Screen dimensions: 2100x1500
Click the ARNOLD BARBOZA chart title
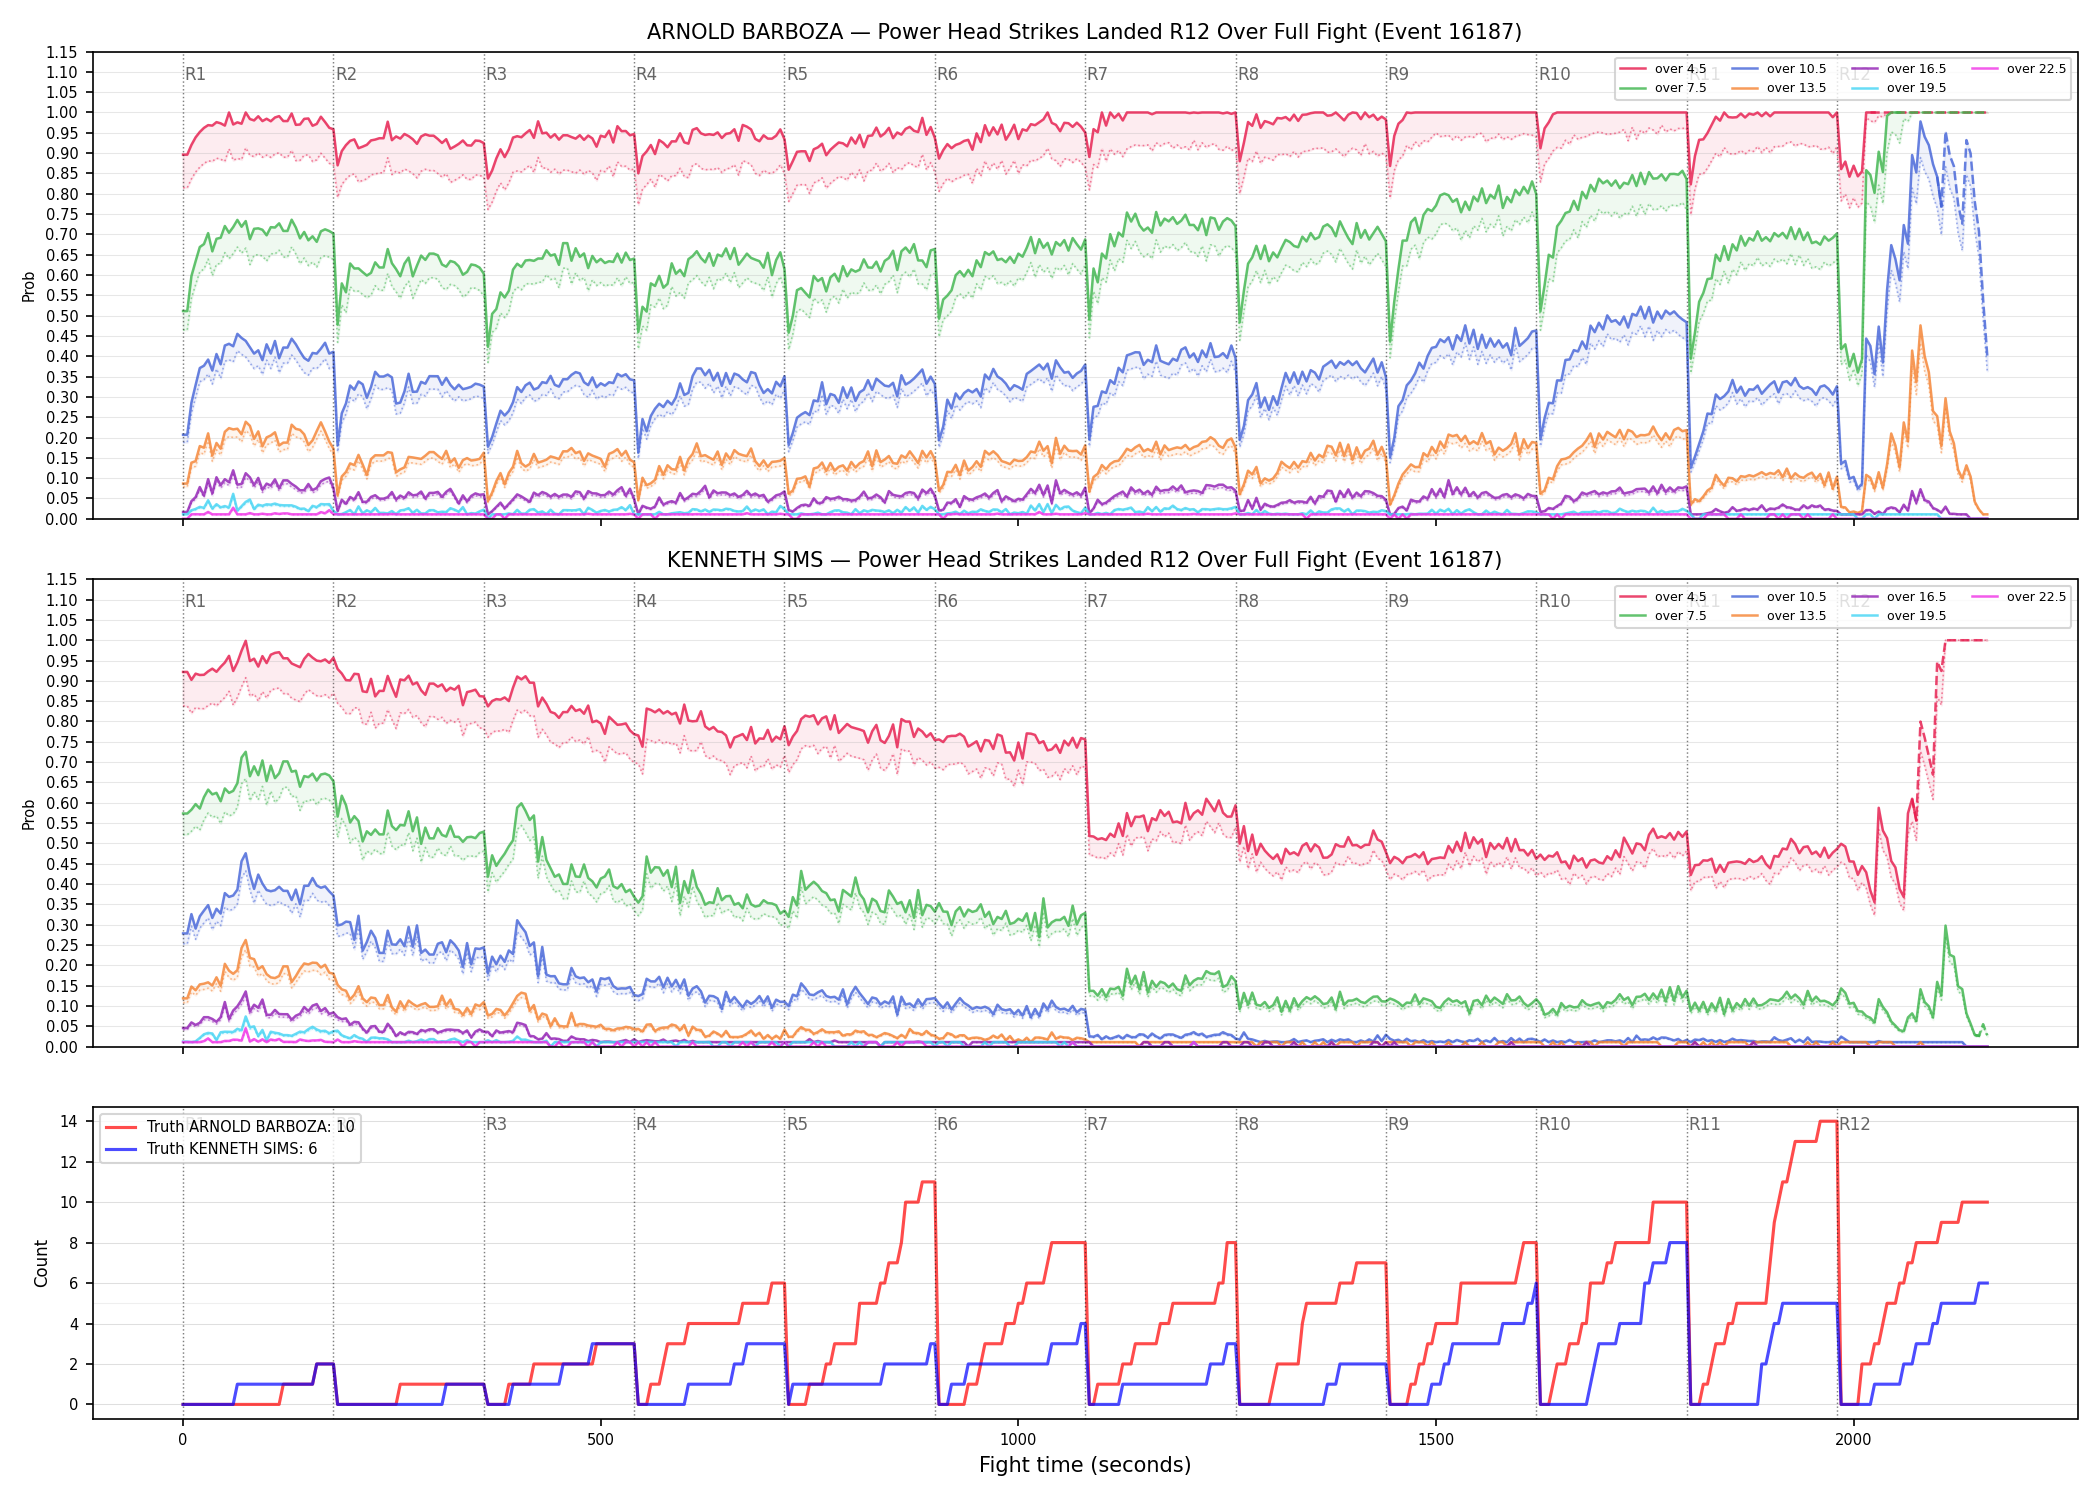click(x=1084, y=32)
